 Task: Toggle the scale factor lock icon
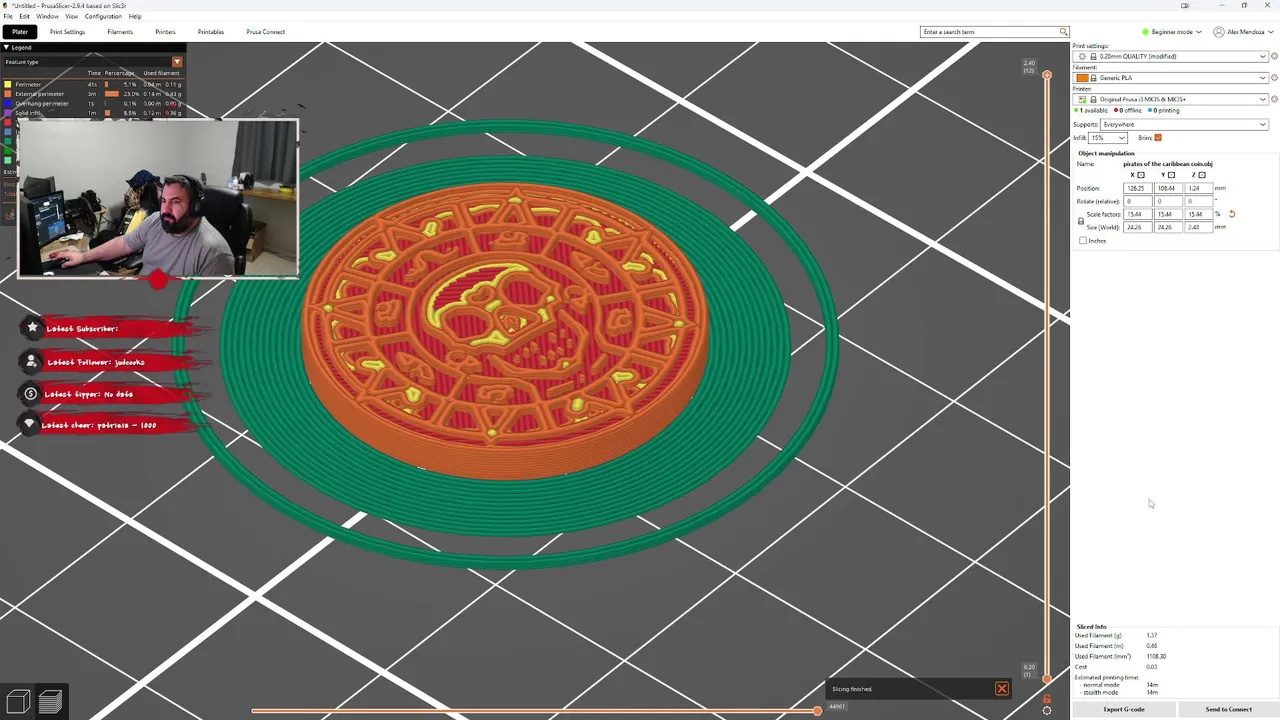point(1081,221)
